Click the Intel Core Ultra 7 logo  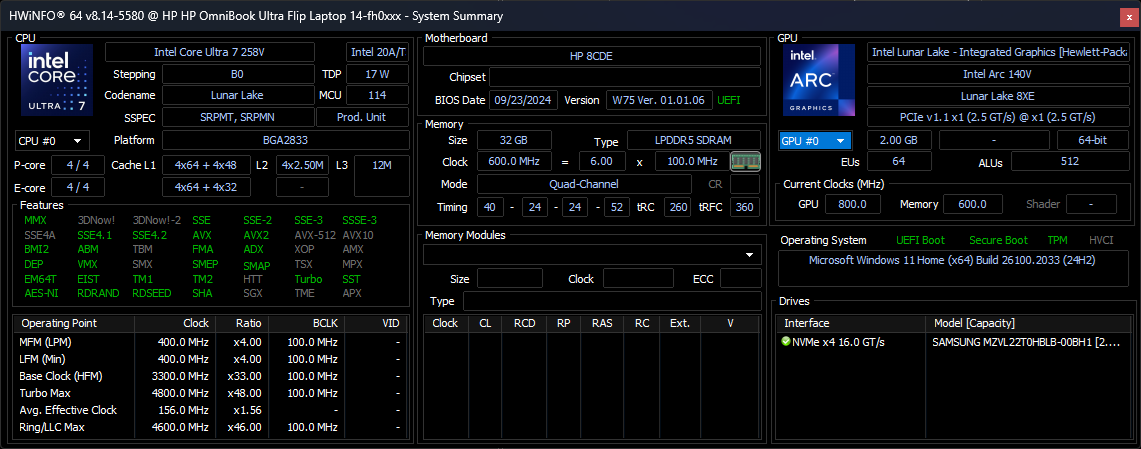(x=57, y=79)
